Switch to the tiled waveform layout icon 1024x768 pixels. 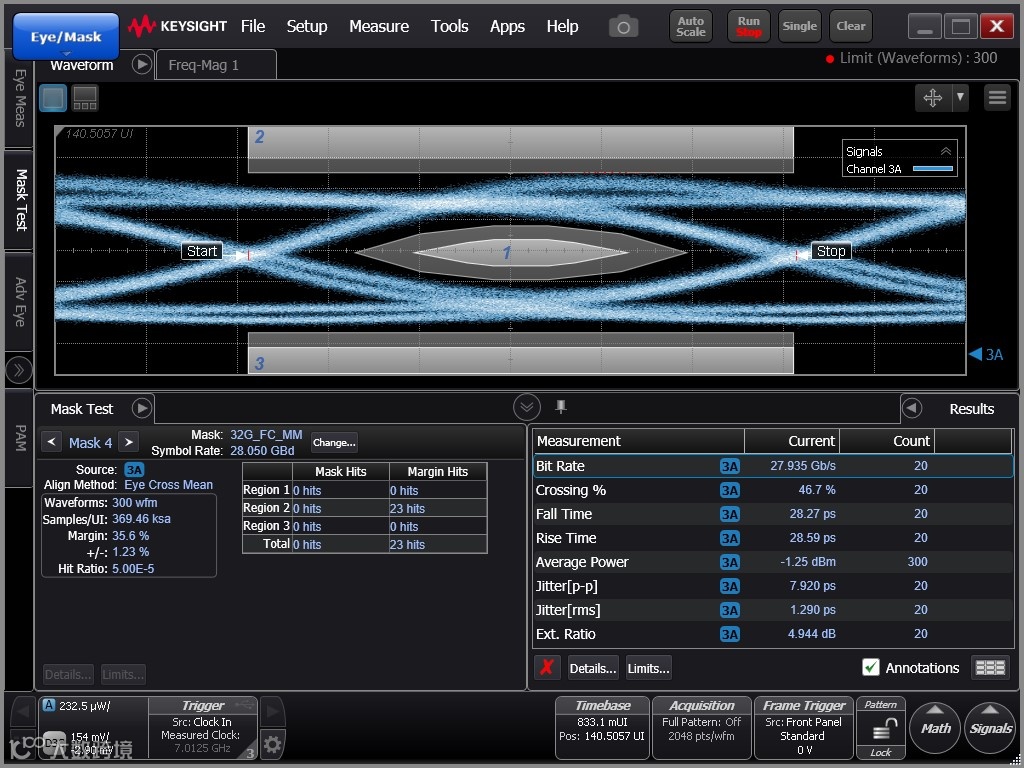pyautogui.click(x=85, y=98)
